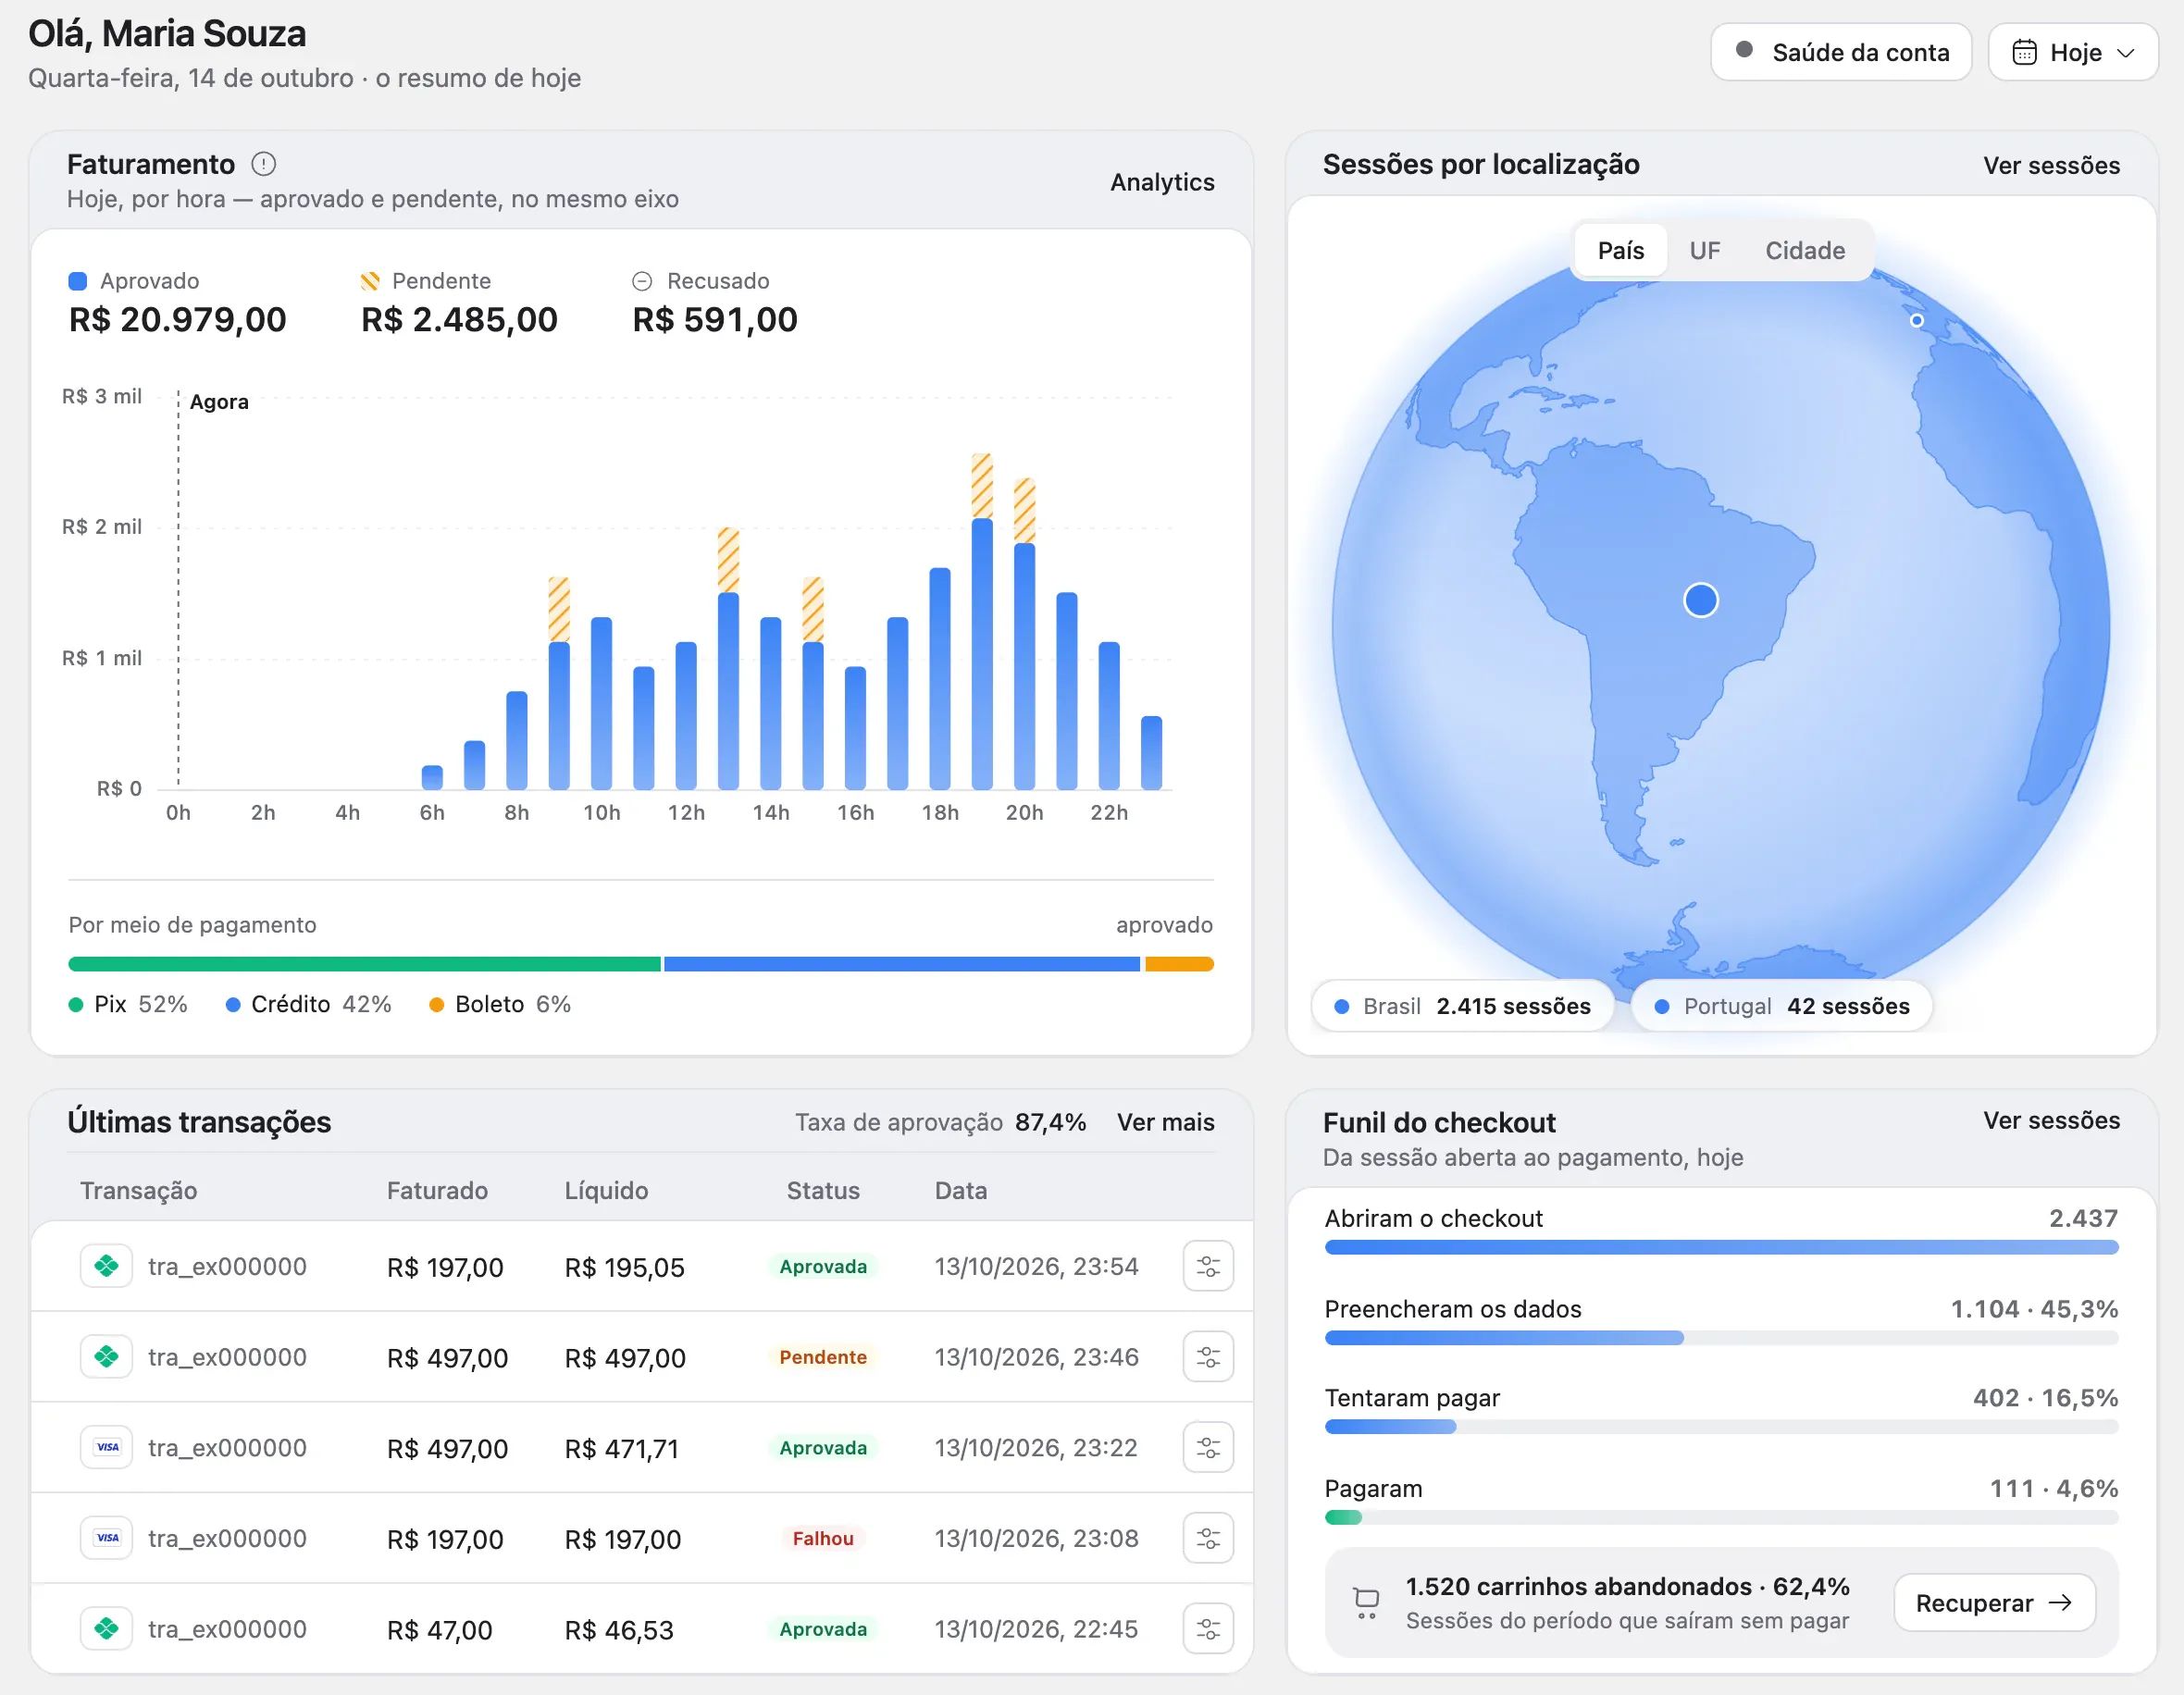2184x1695 pixels.
Task: Click the Recusado minus-circle icon
Action: pos(642,281)
